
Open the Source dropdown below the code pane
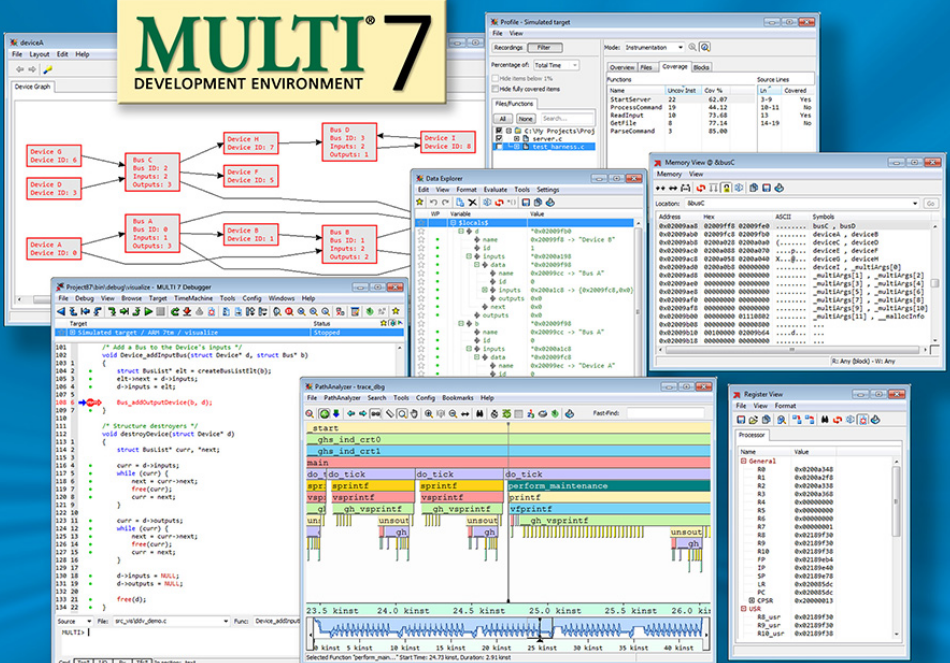coord(74,621)
